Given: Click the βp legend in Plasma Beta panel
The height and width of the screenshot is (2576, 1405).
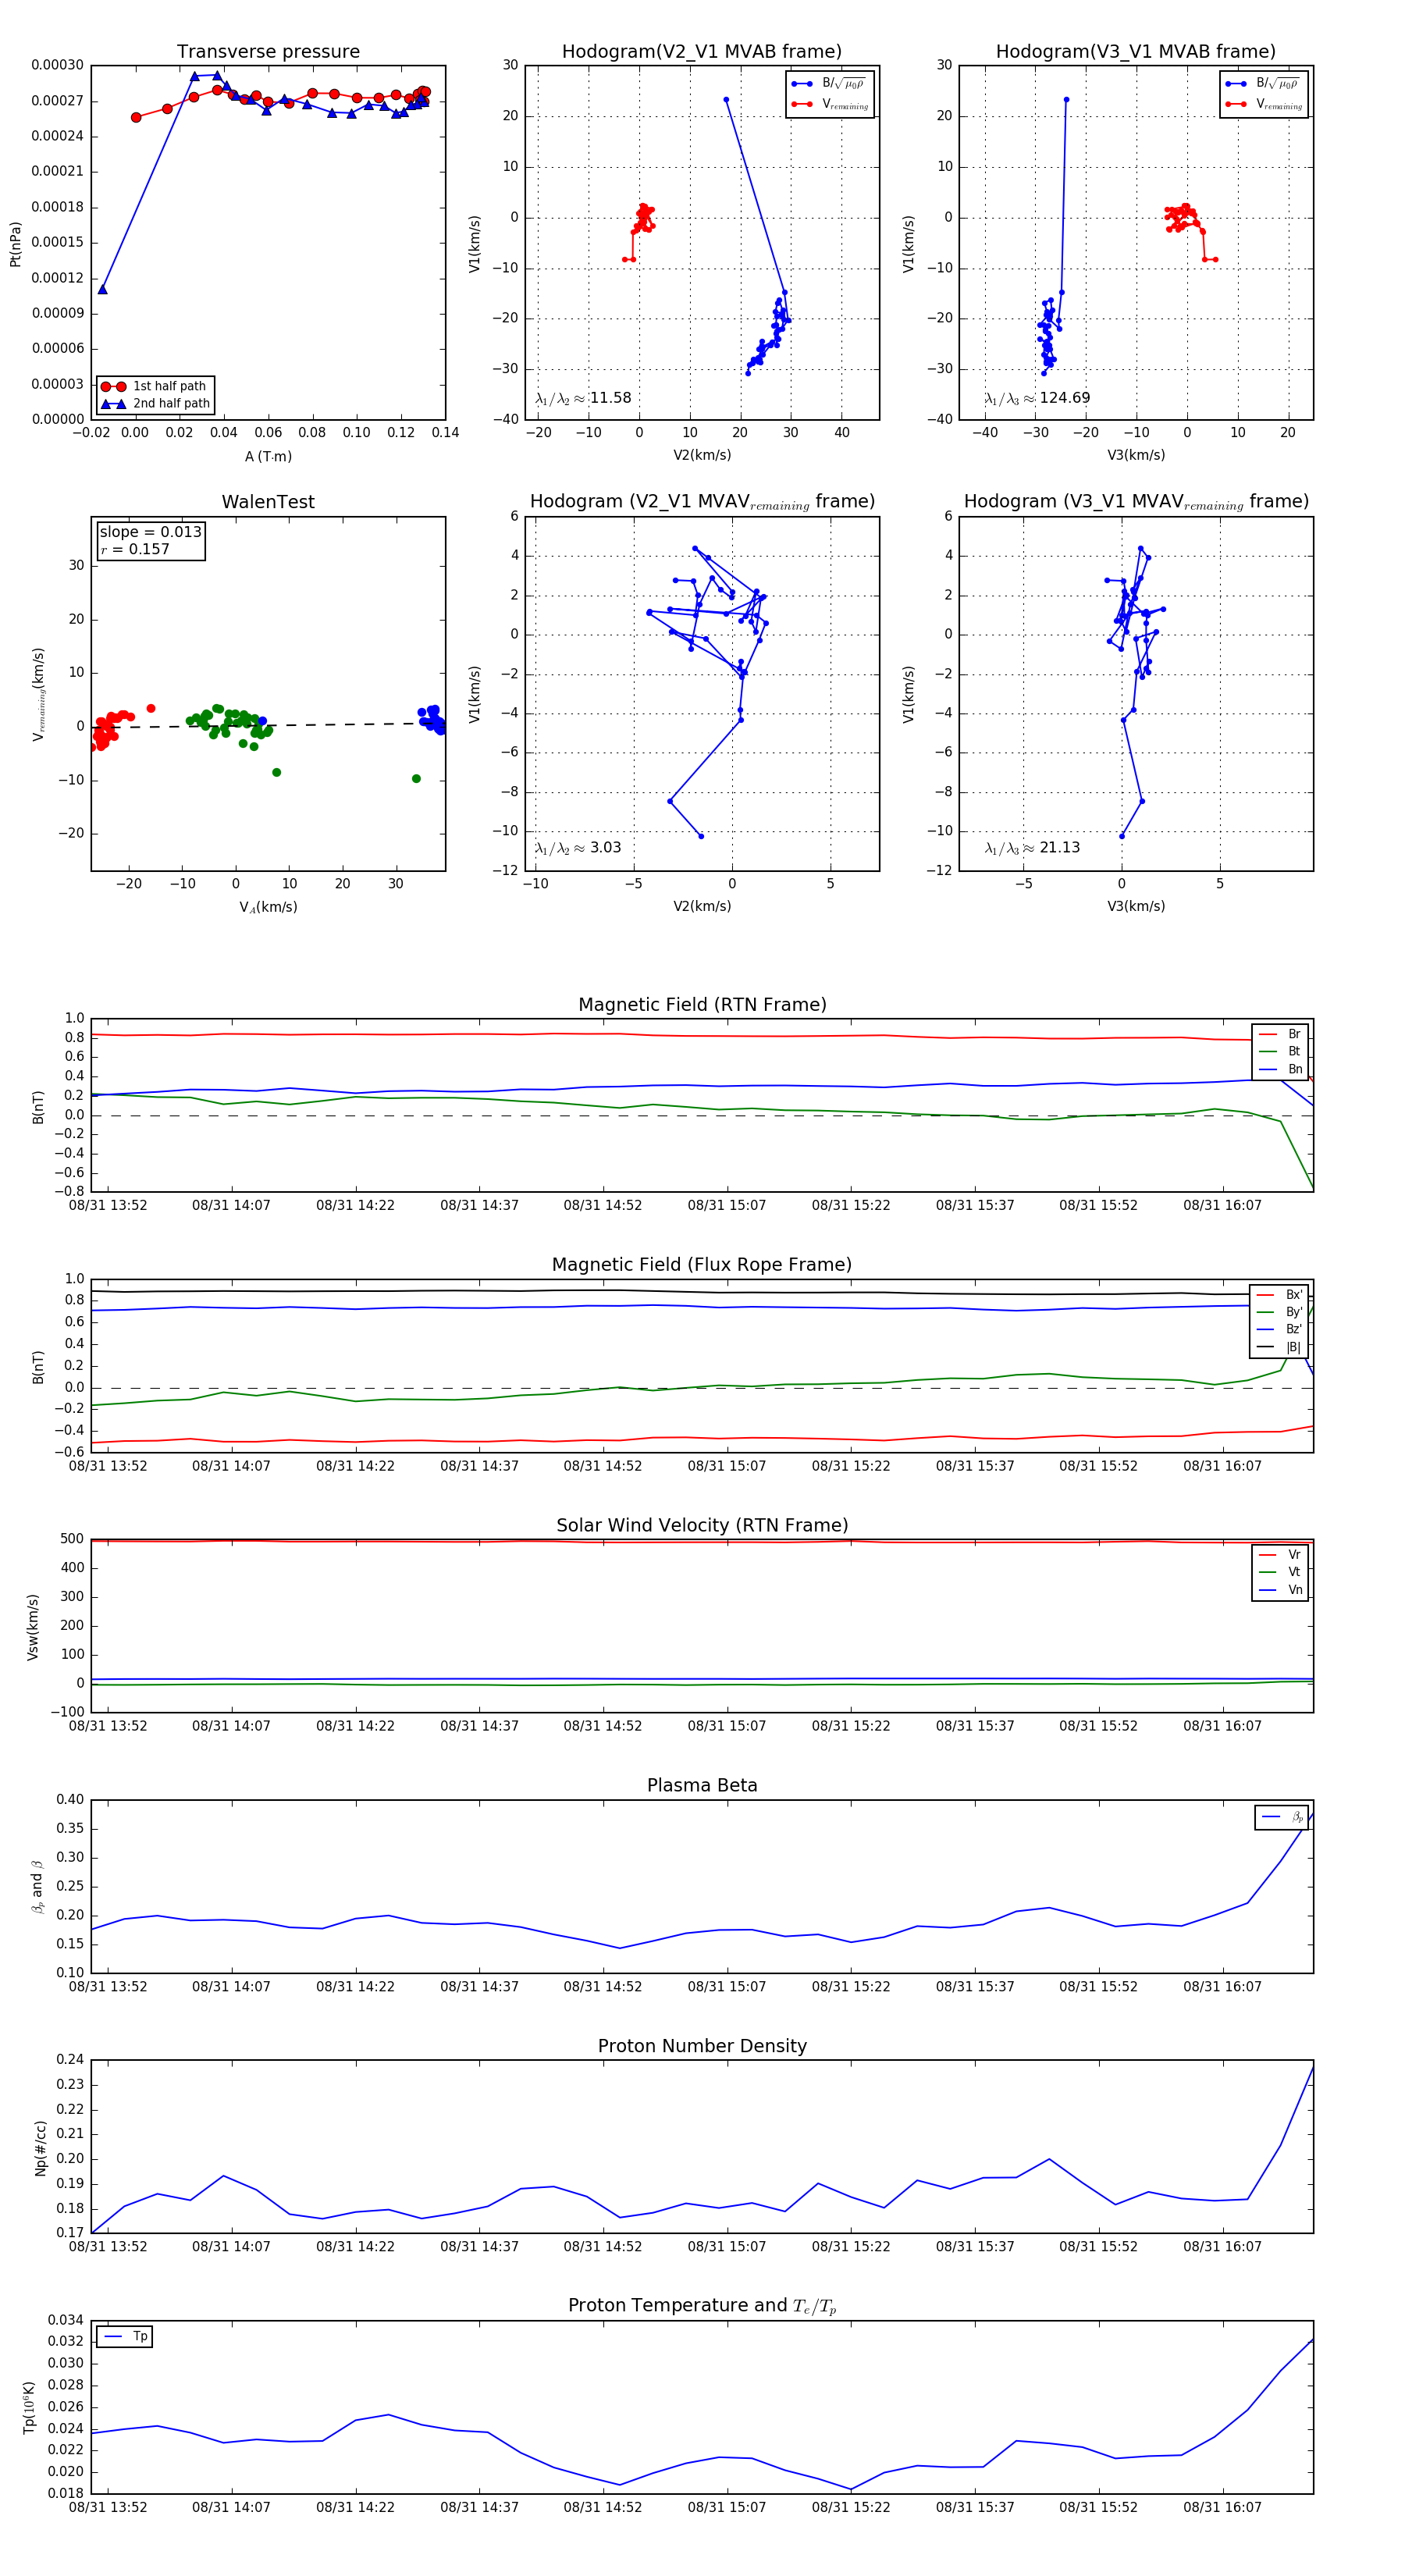Looking at the screenshot, I should pos(1282,1817).
